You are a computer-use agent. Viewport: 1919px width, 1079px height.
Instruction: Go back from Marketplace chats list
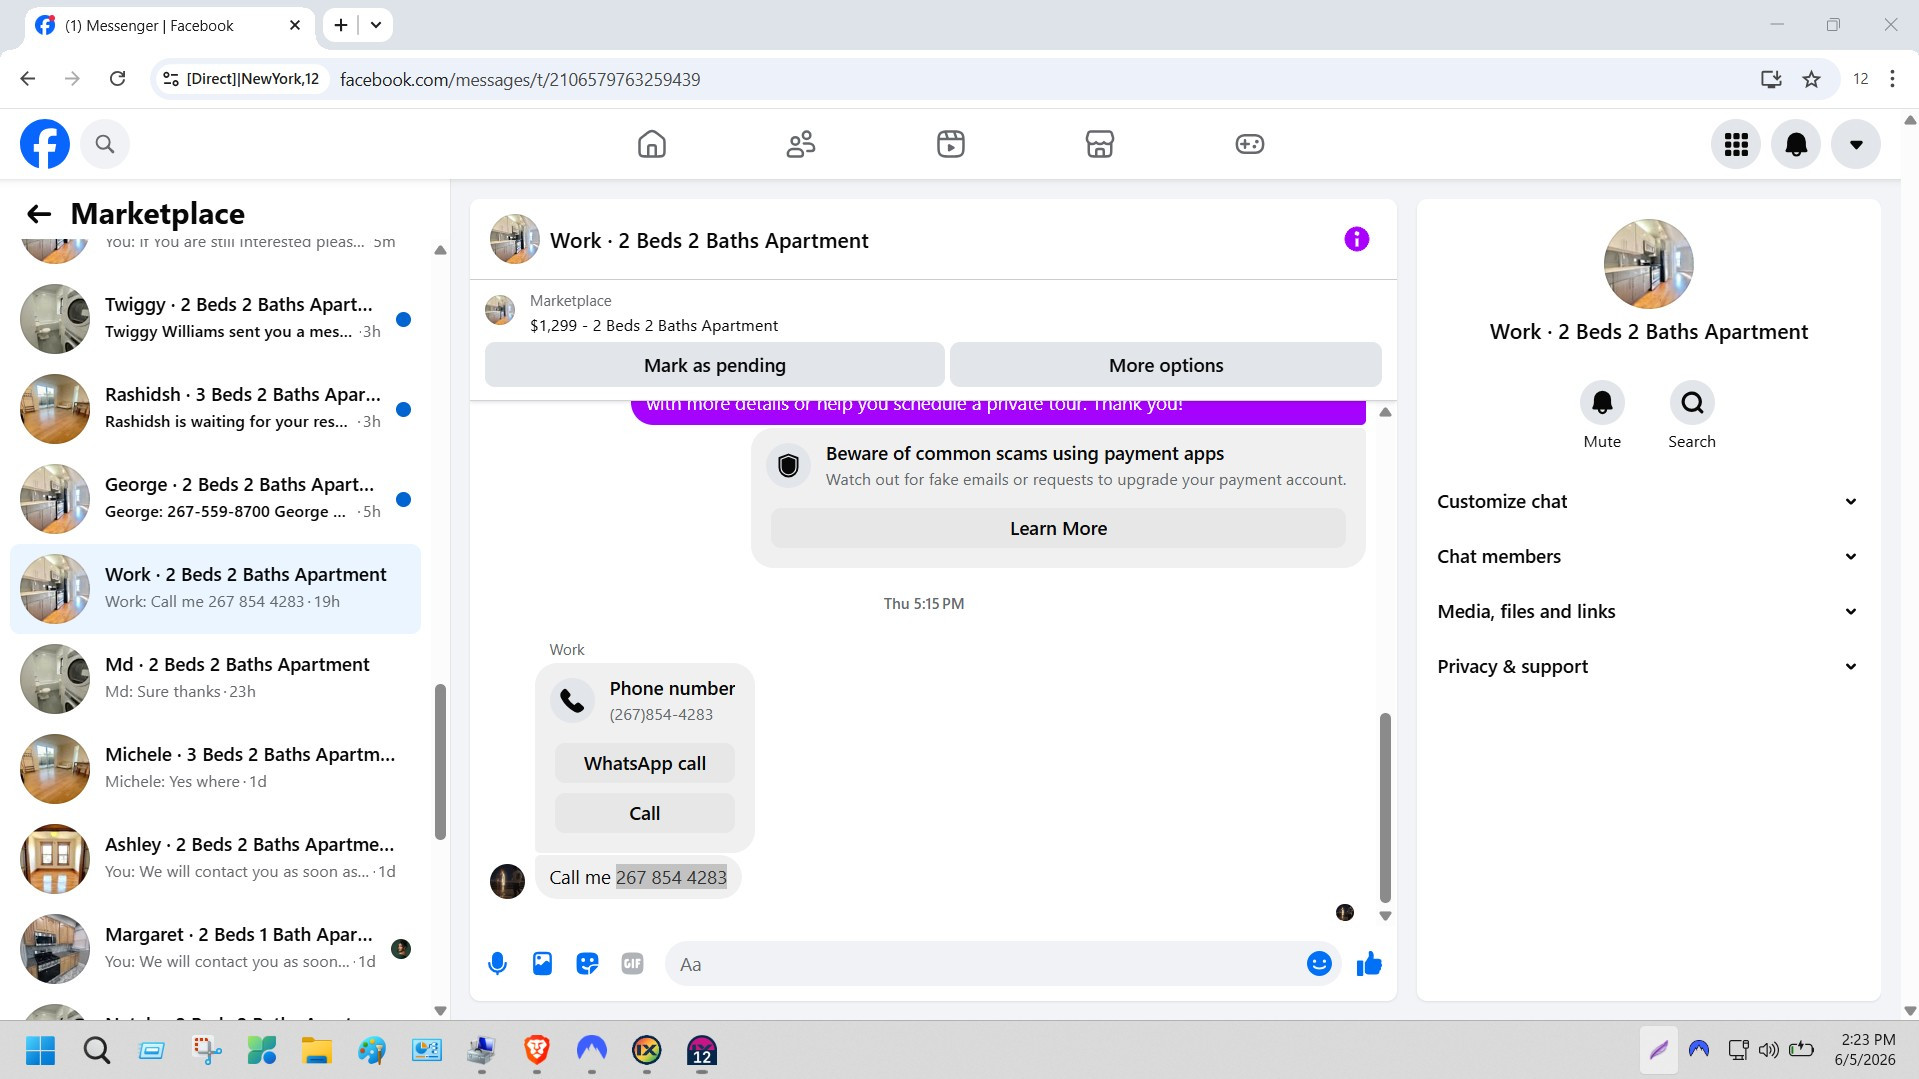[x=39, y=214]
